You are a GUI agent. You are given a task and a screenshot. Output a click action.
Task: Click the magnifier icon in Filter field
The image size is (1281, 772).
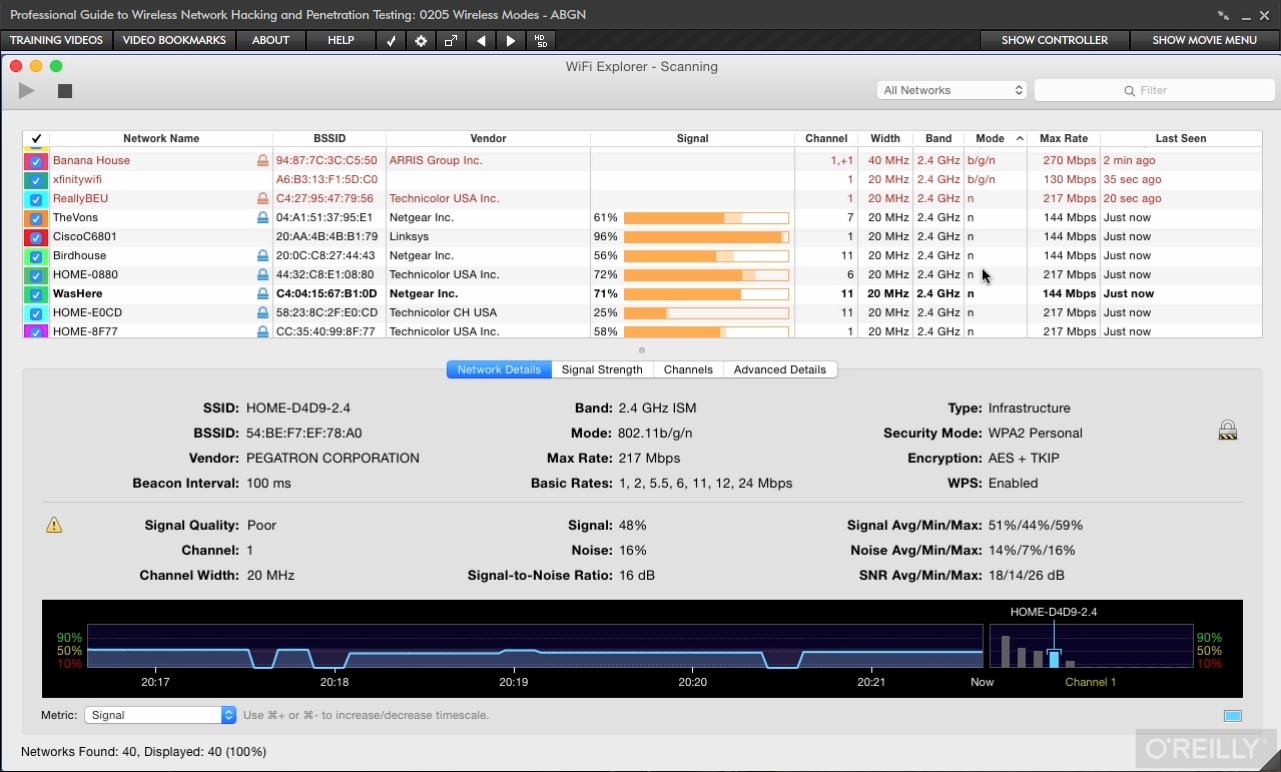(x=1130, y=90)
